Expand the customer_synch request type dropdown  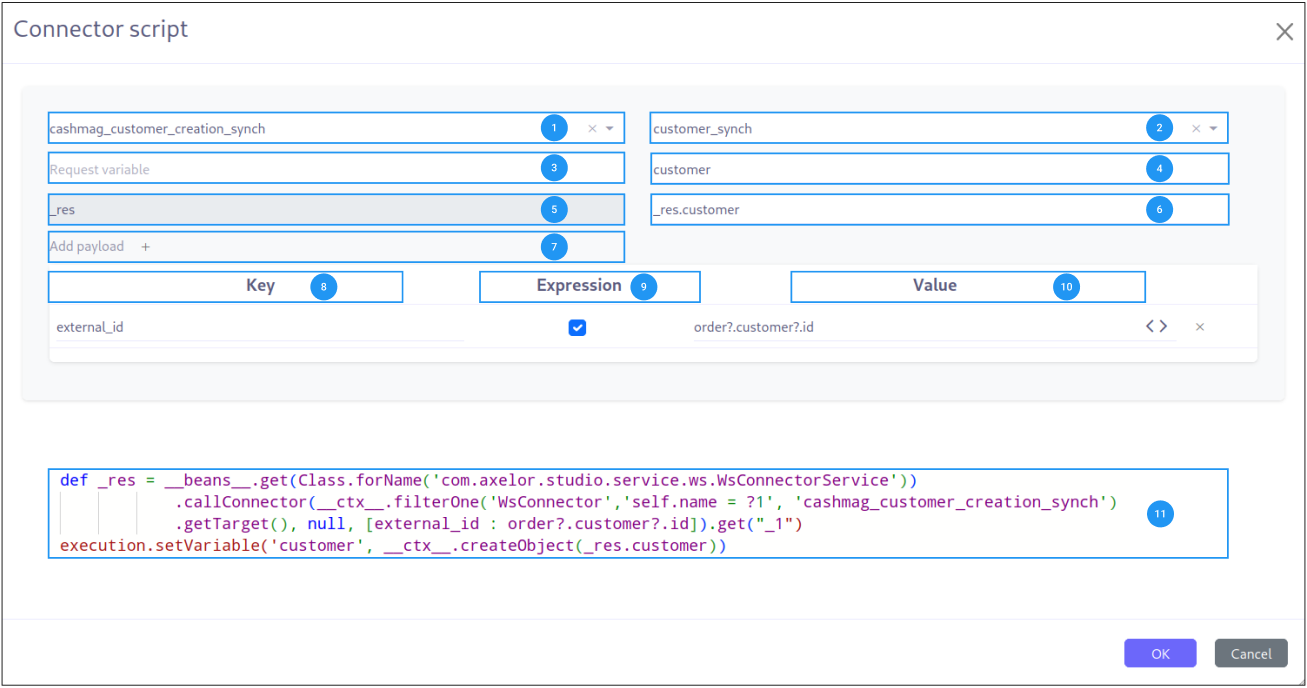click(1213, 128)
